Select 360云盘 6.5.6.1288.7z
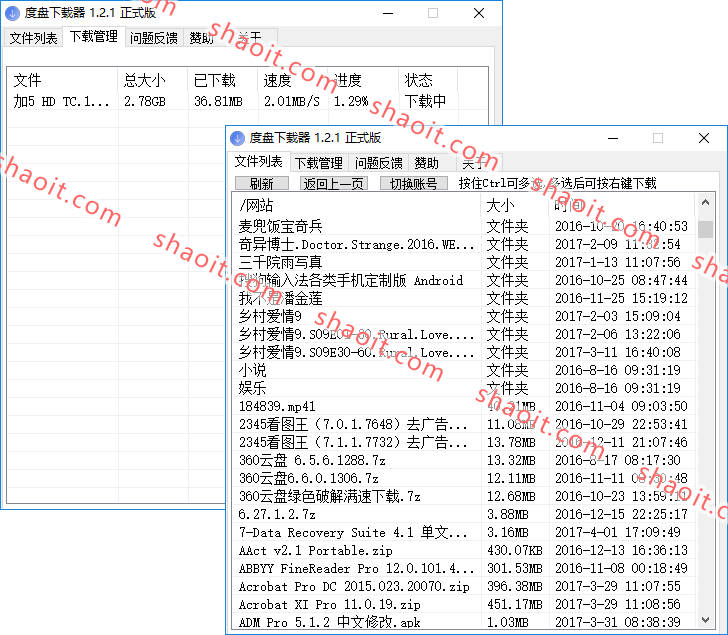 coord(312,460)
